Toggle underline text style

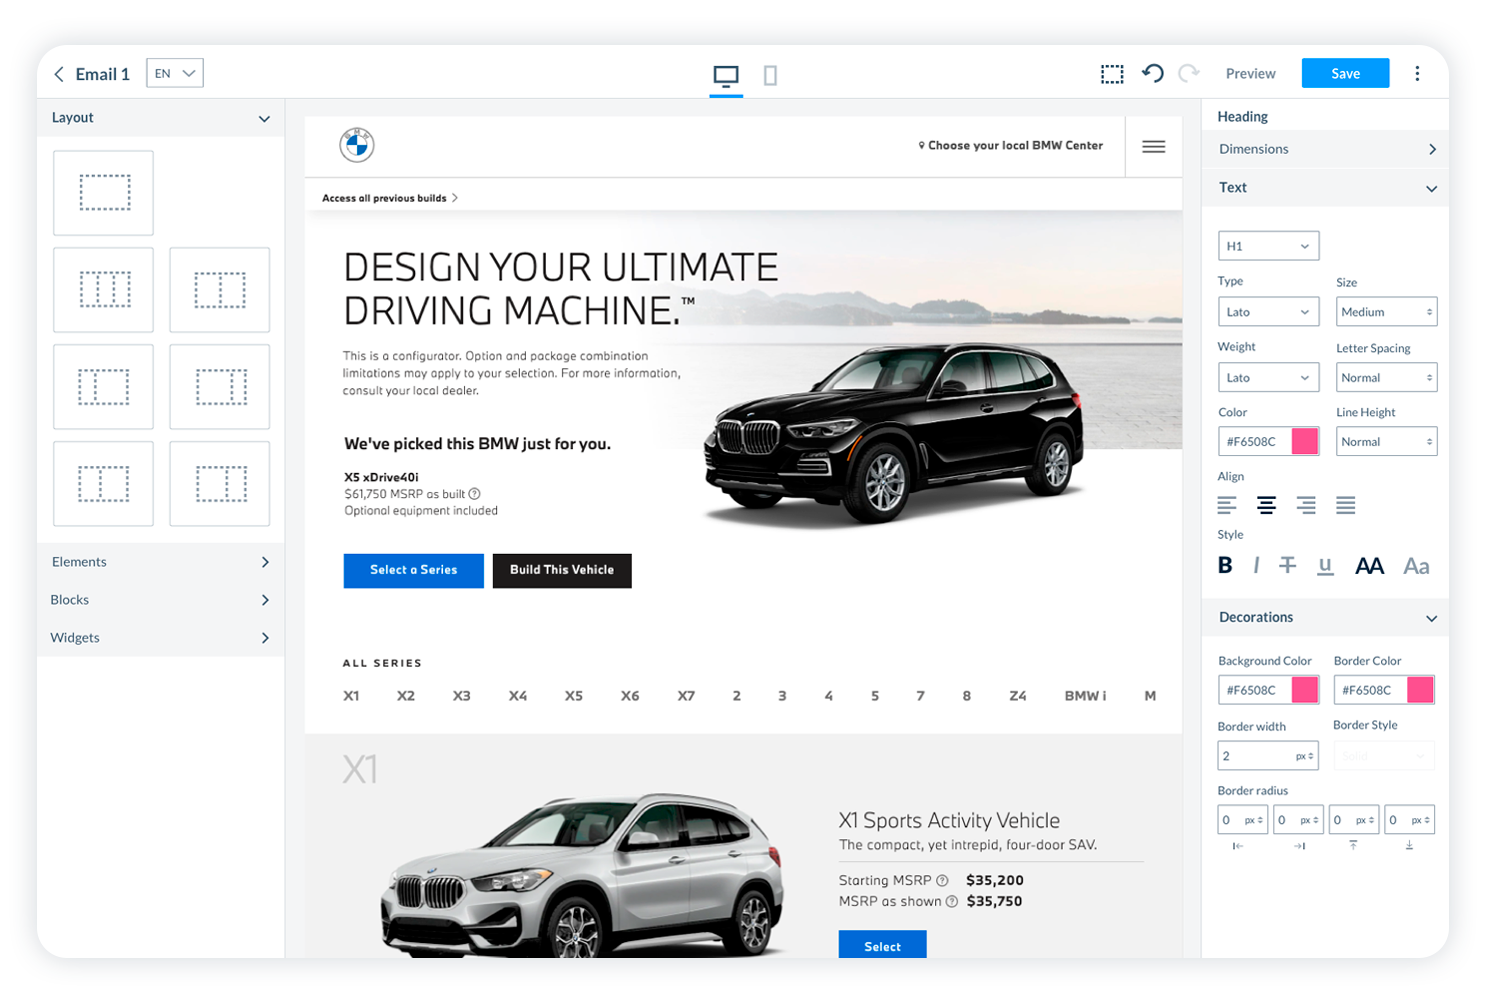(x=1325, y=566)
